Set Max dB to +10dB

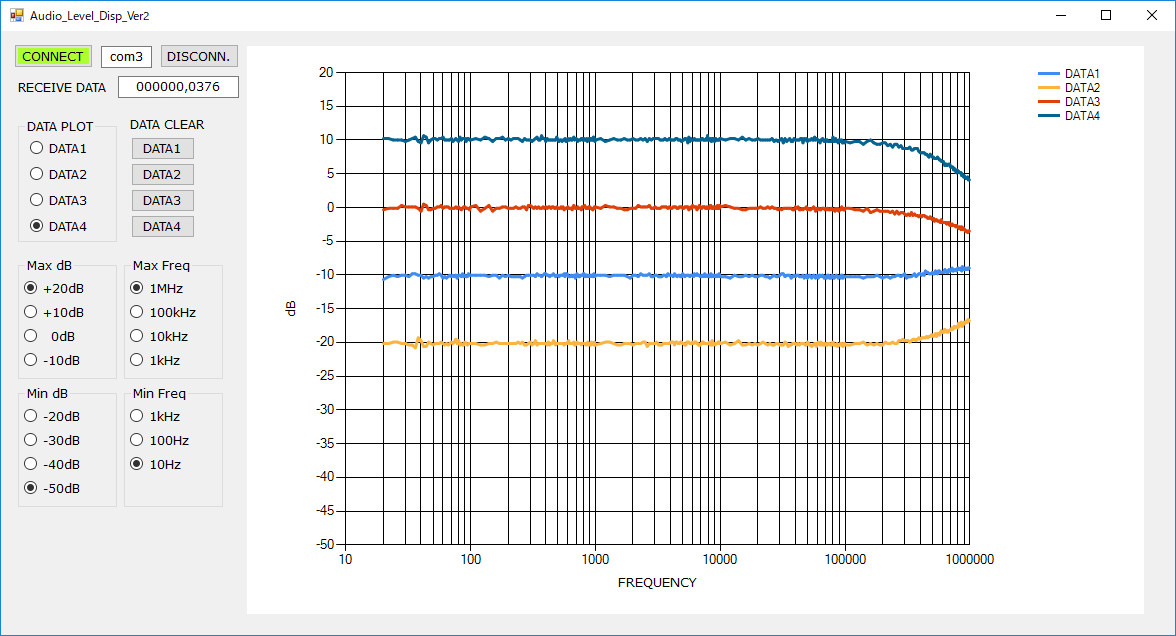(x=31, y=312)
